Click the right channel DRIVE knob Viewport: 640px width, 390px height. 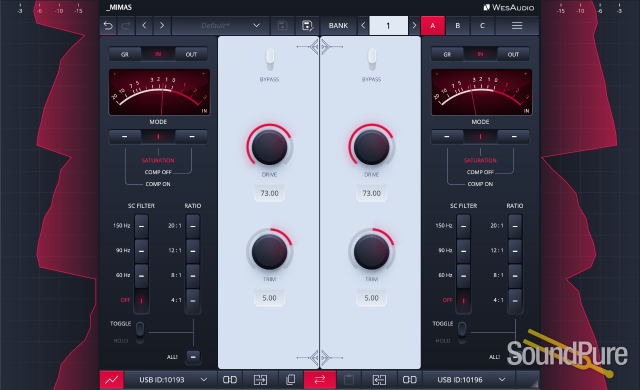(371, 146)
